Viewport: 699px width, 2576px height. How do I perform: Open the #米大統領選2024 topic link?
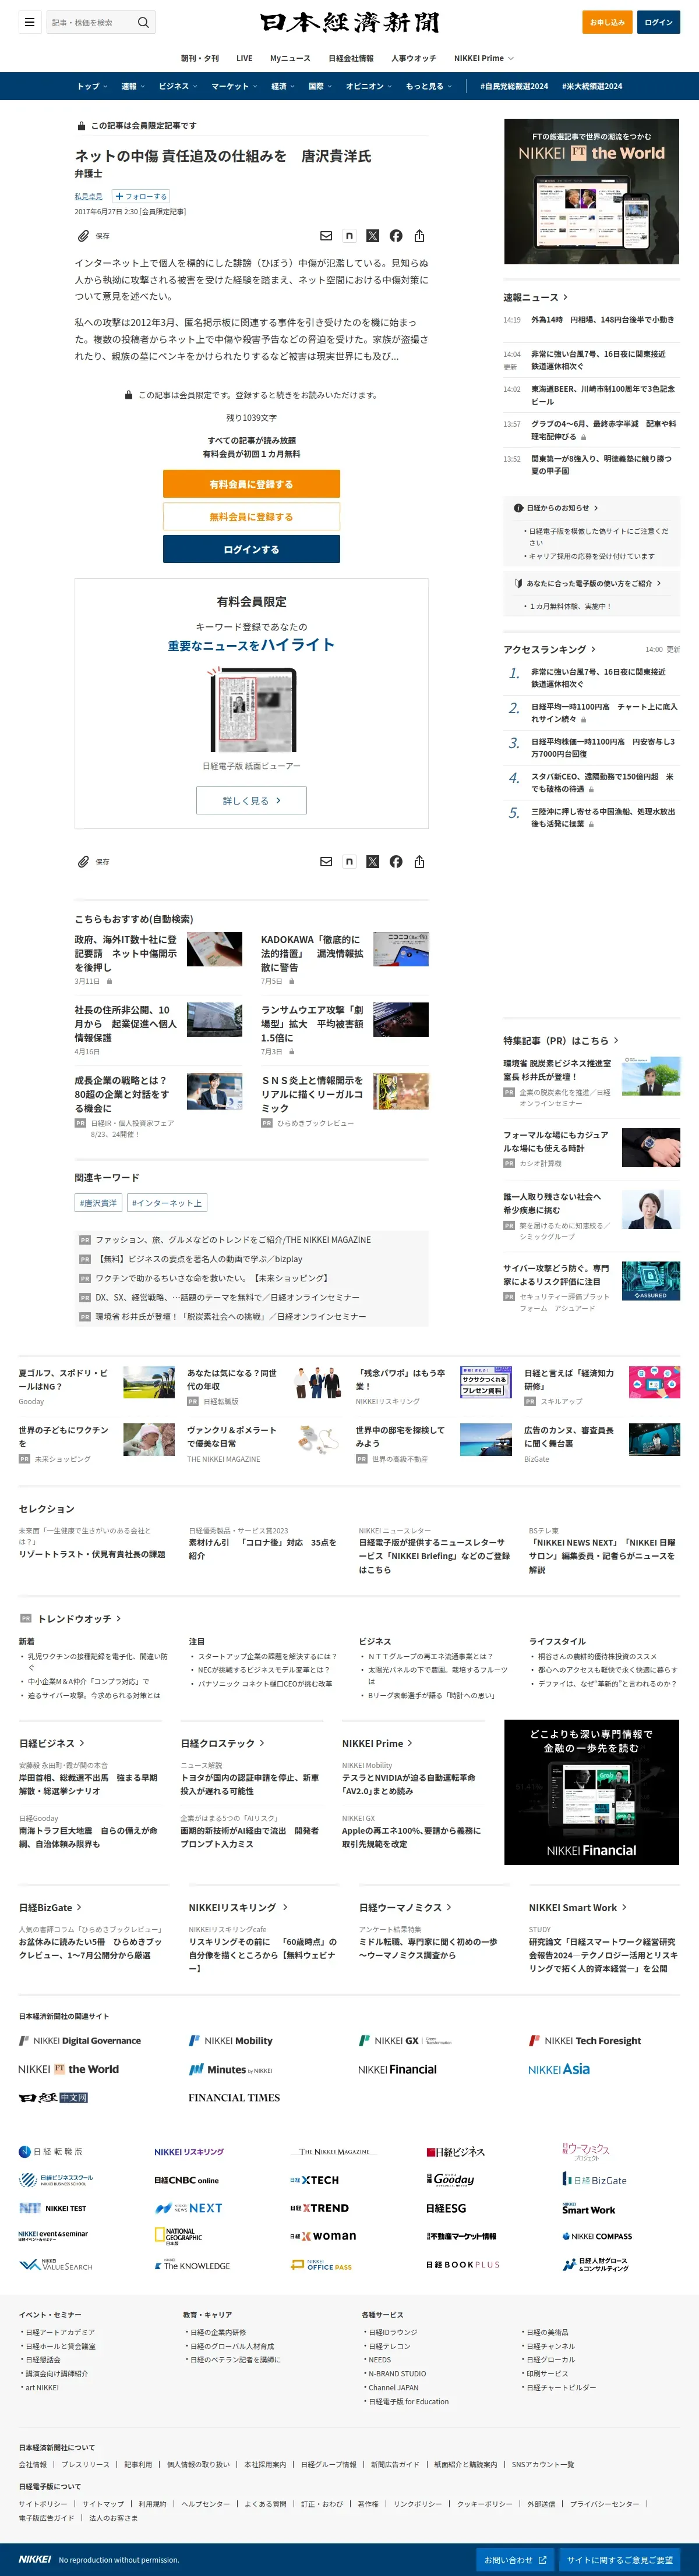(592, 86)
